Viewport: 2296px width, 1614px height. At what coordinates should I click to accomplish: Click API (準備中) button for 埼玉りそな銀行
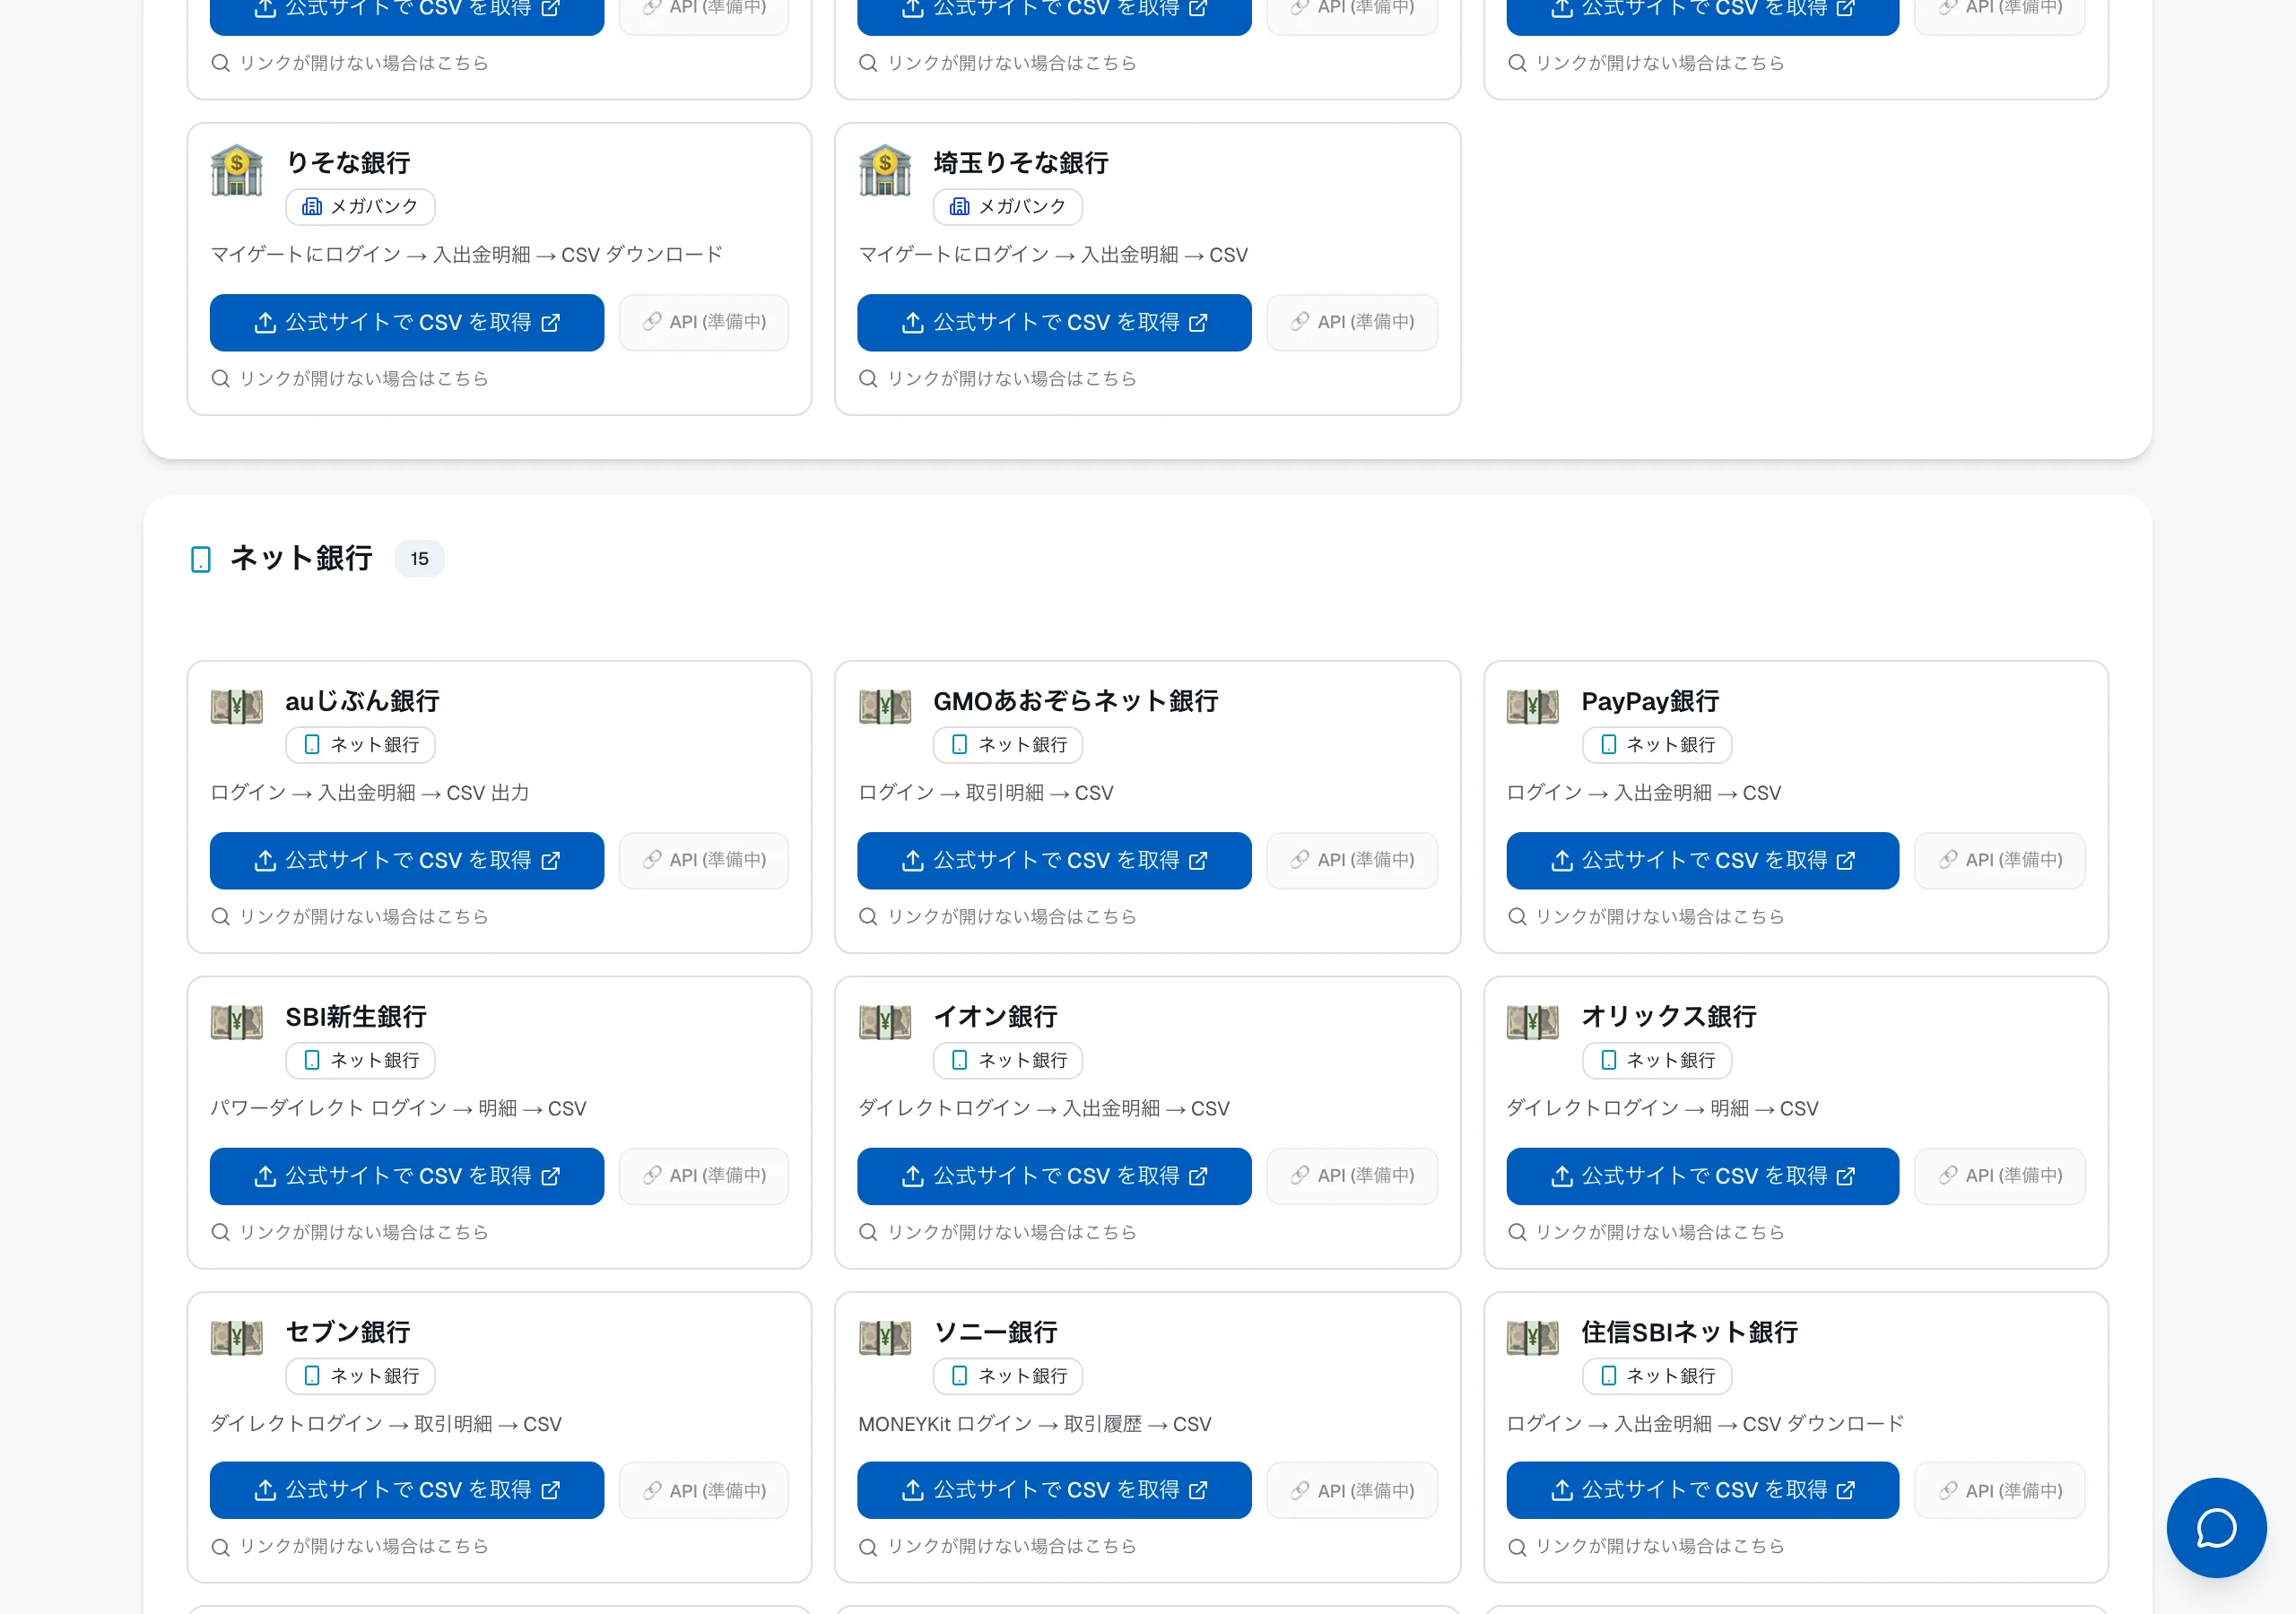1352,322
